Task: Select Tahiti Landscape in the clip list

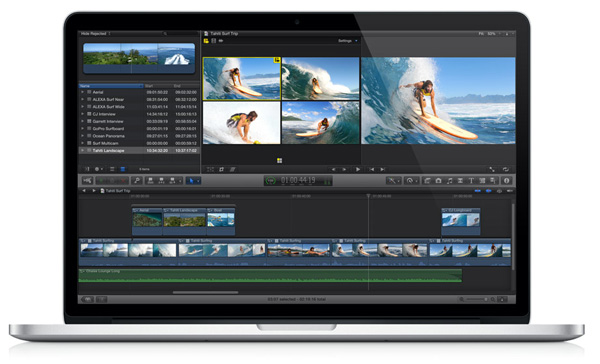Action: point(139,150)
